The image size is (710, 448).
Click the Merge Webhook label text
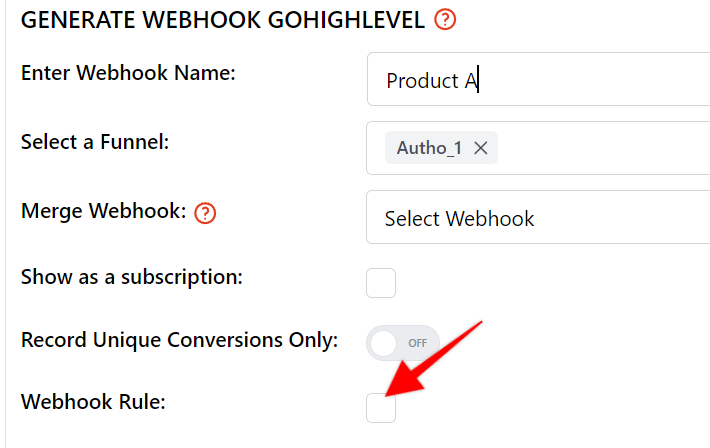104,211
